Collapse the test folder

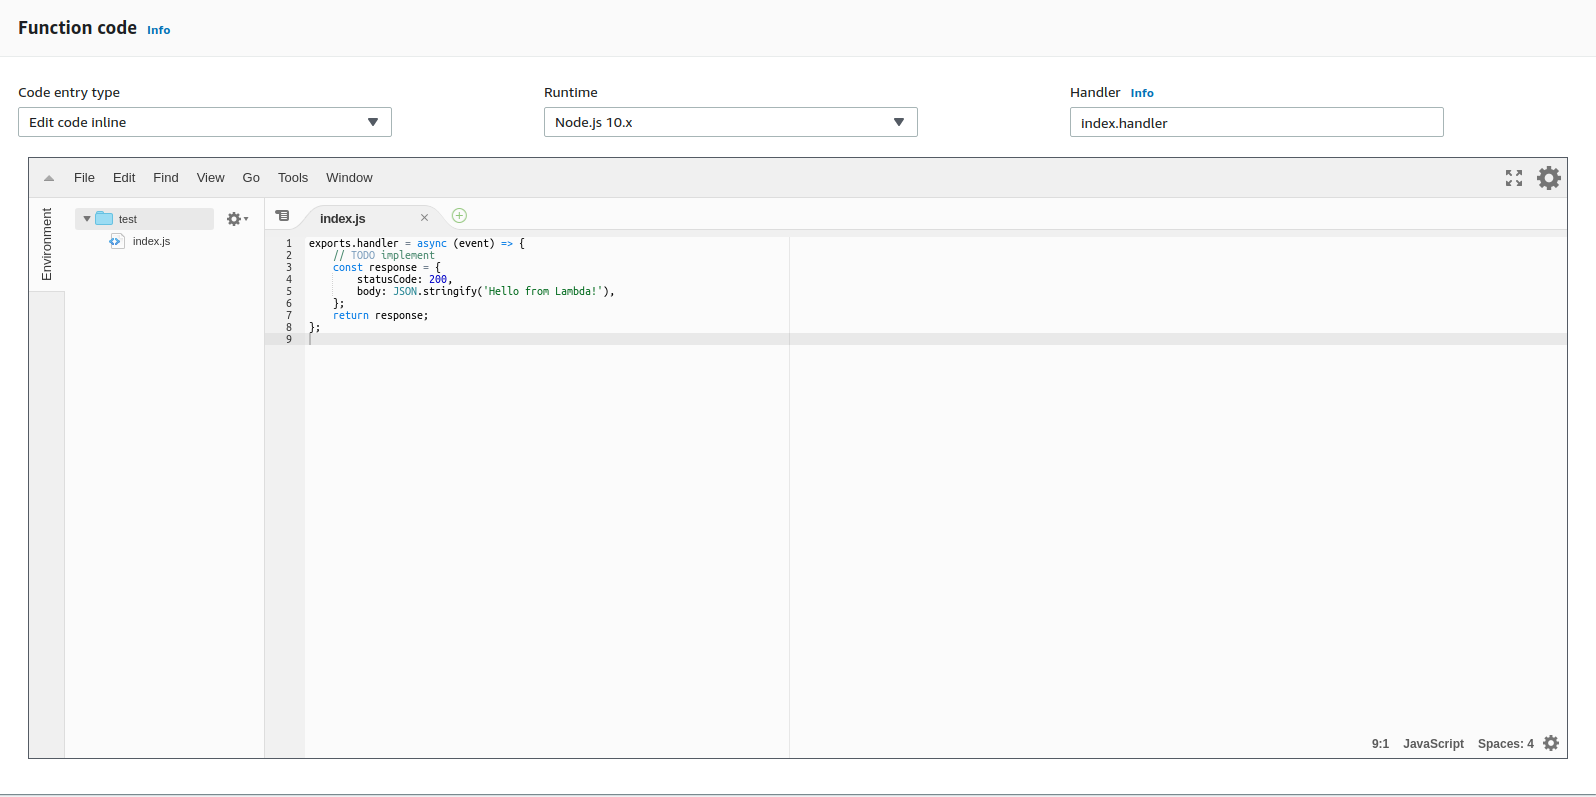(87, 219)
